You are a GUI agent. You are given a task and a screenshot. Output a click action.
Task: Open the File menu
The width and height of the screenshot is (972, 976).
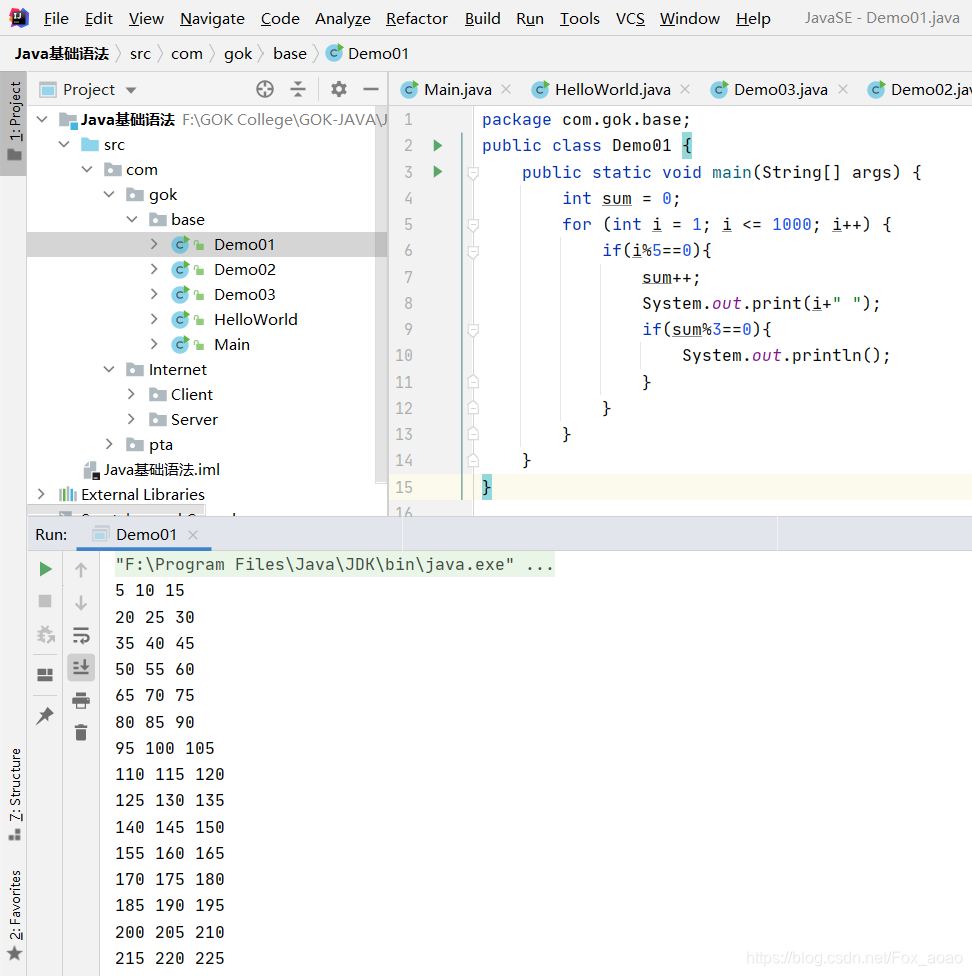[56, 19]
